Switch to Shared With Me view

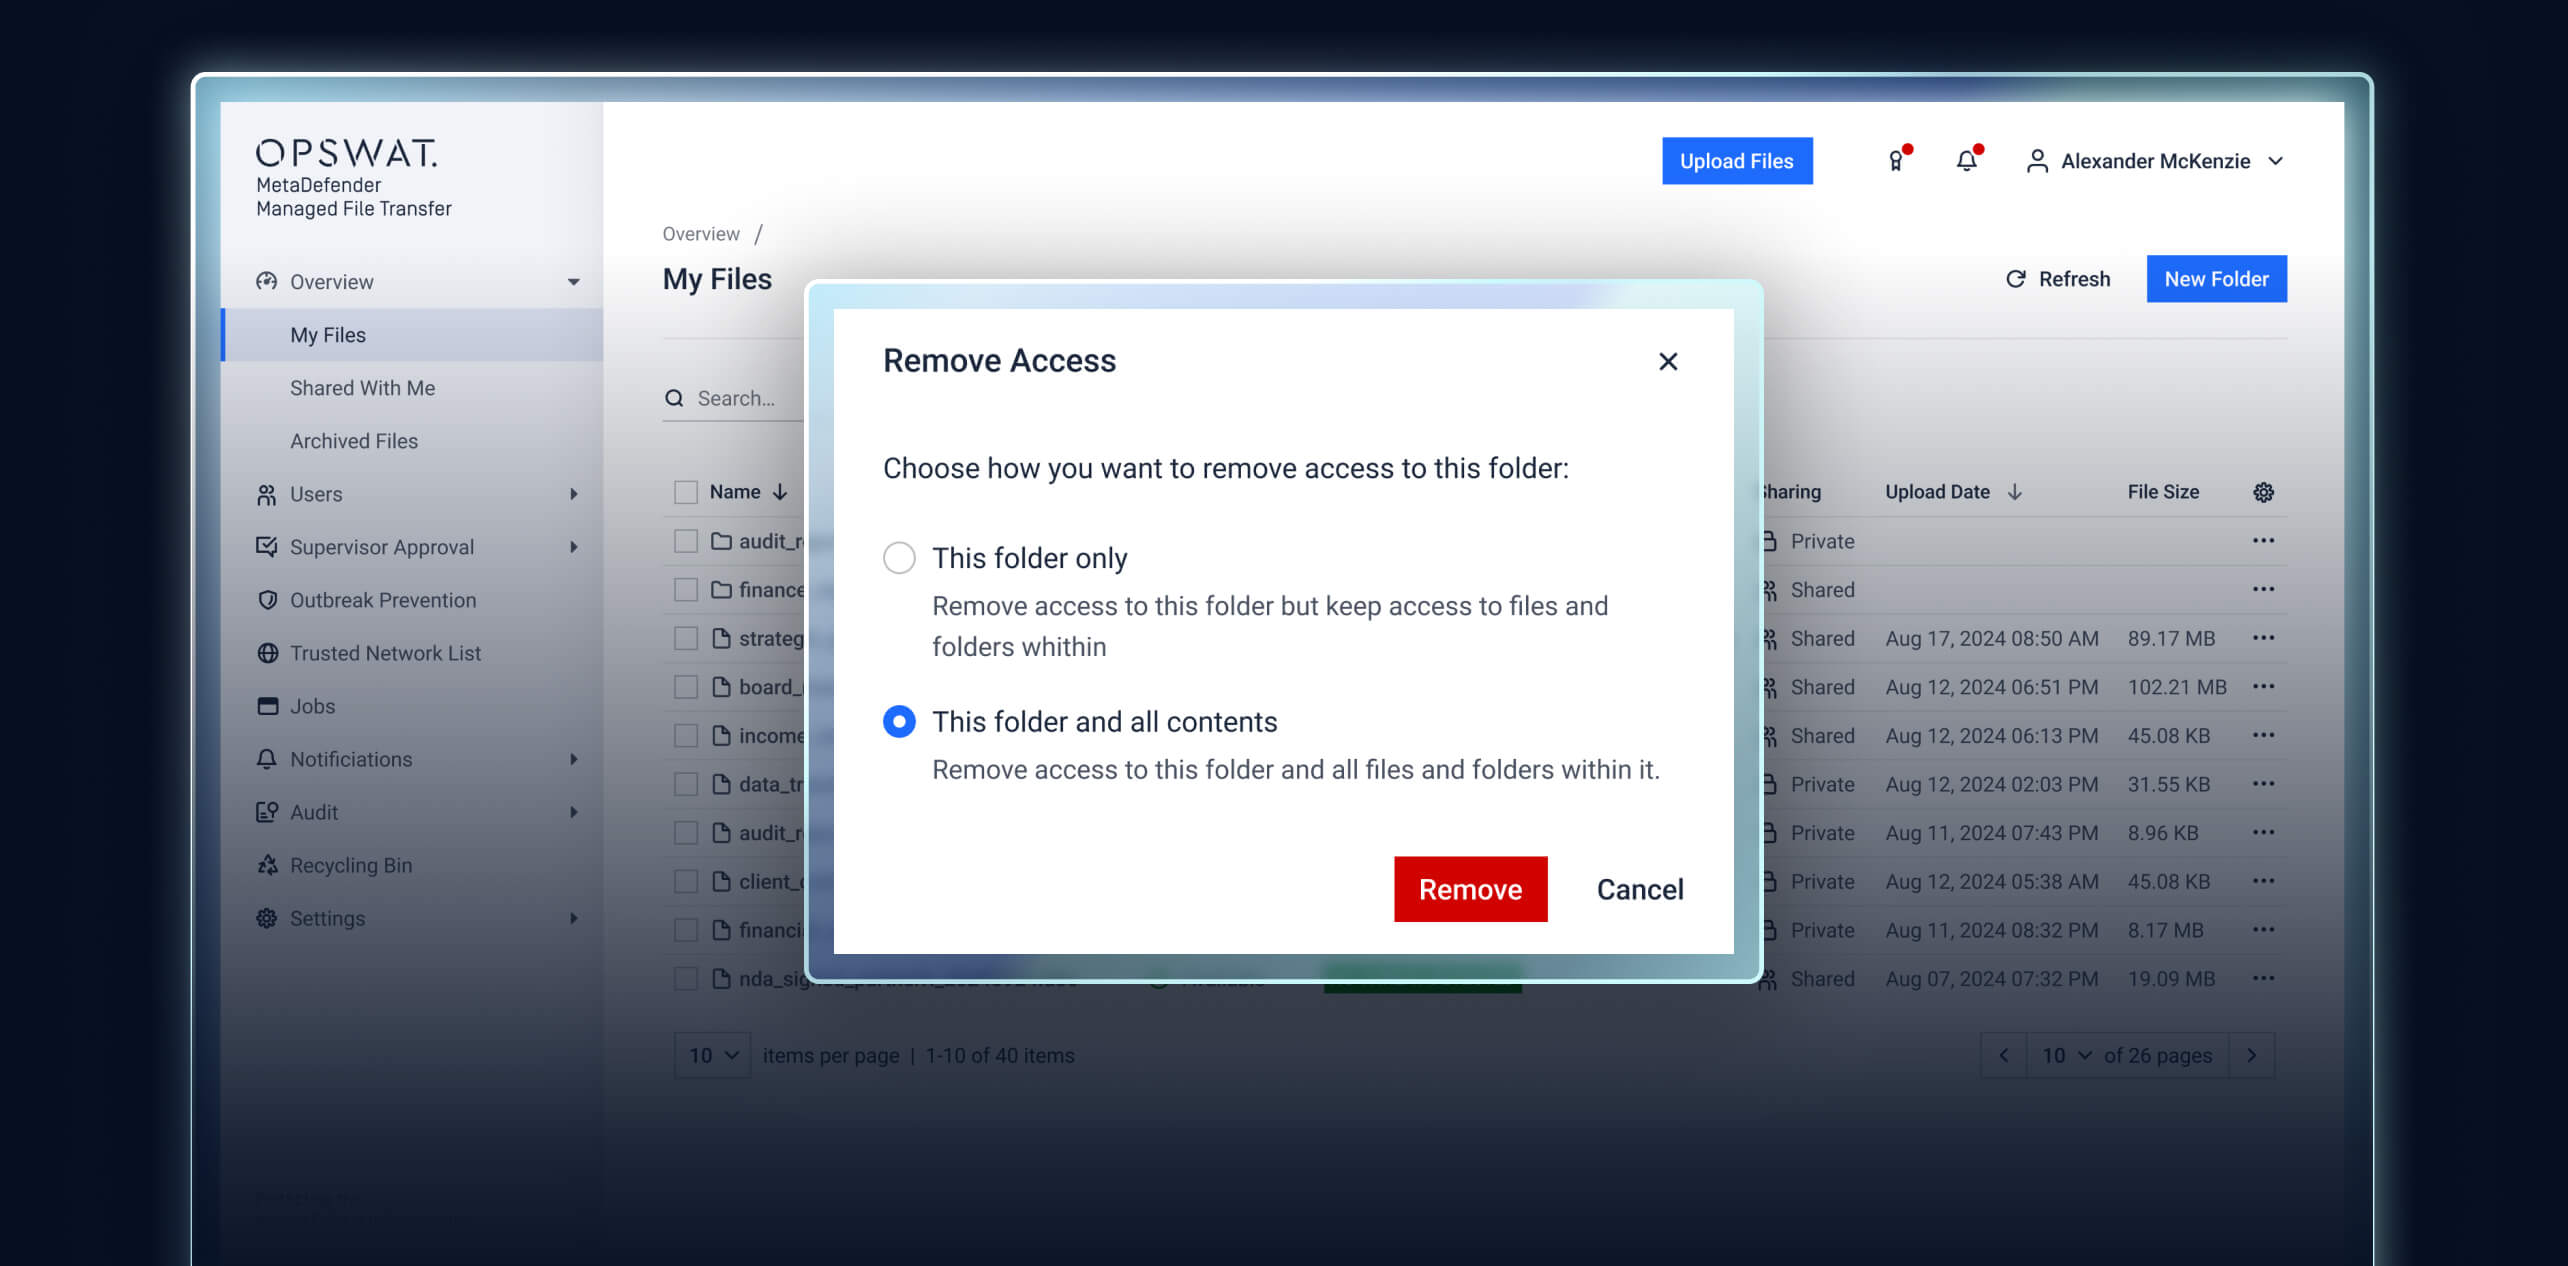pyautogui.click(x=362, y=388)
